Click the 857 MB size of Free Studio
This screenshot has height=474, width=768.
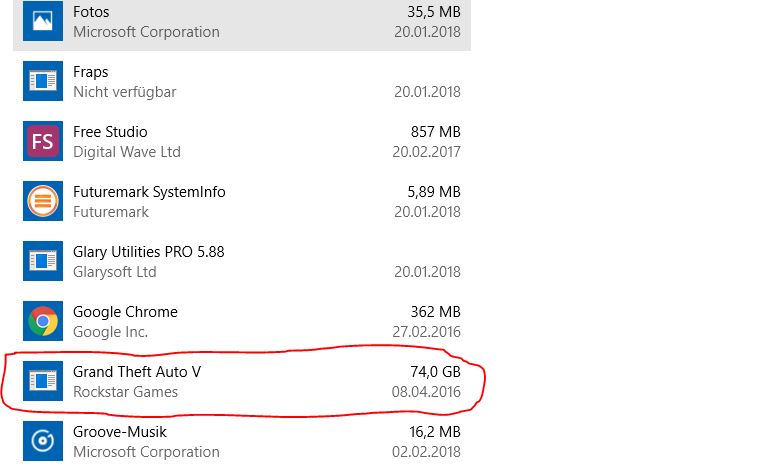pos(435,132)
